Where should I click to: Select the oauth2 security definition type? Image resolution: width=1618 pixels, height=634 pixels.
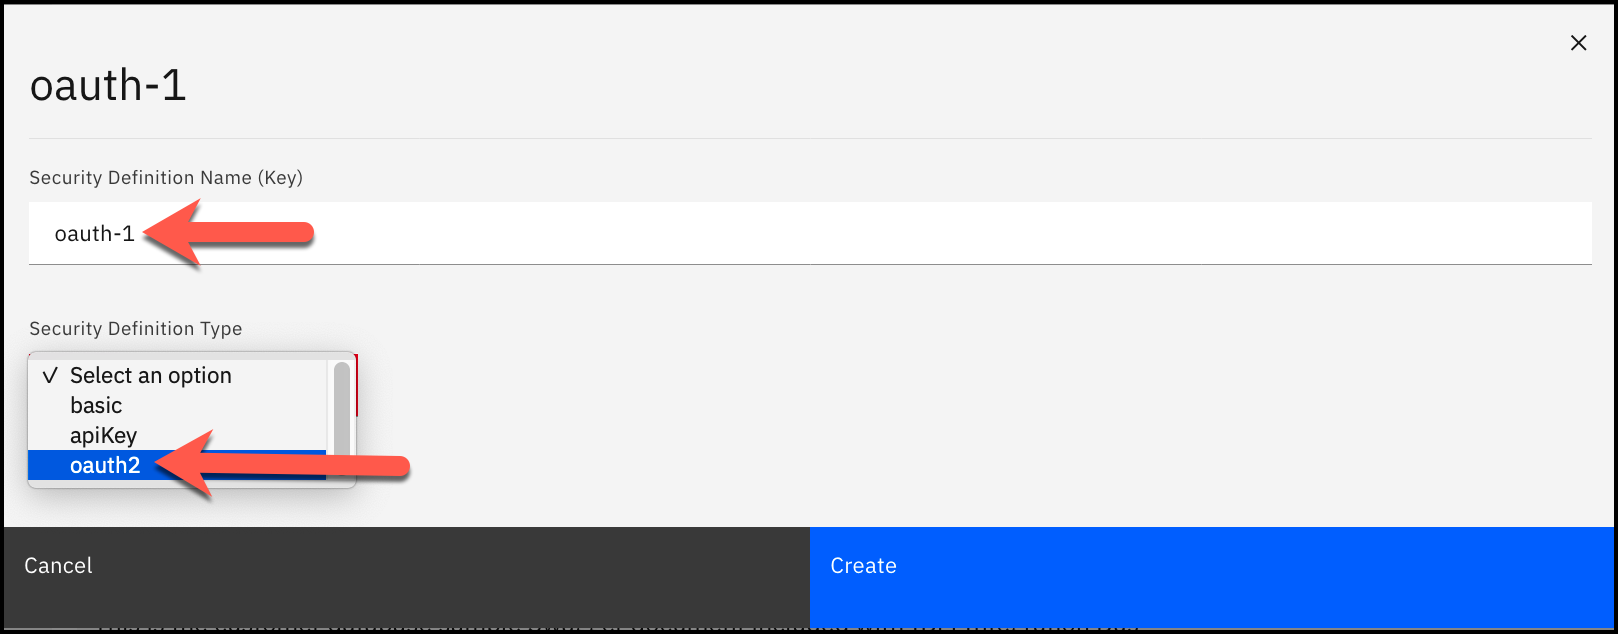[105, 465]
